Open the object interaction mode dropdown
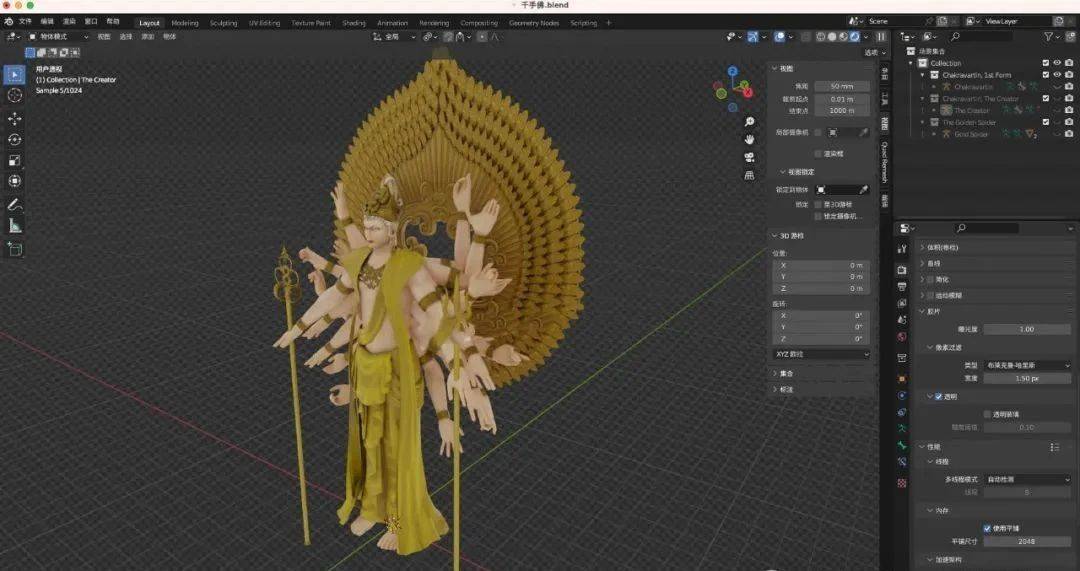This screenshot has width=1080, height=571. [59, 37]
